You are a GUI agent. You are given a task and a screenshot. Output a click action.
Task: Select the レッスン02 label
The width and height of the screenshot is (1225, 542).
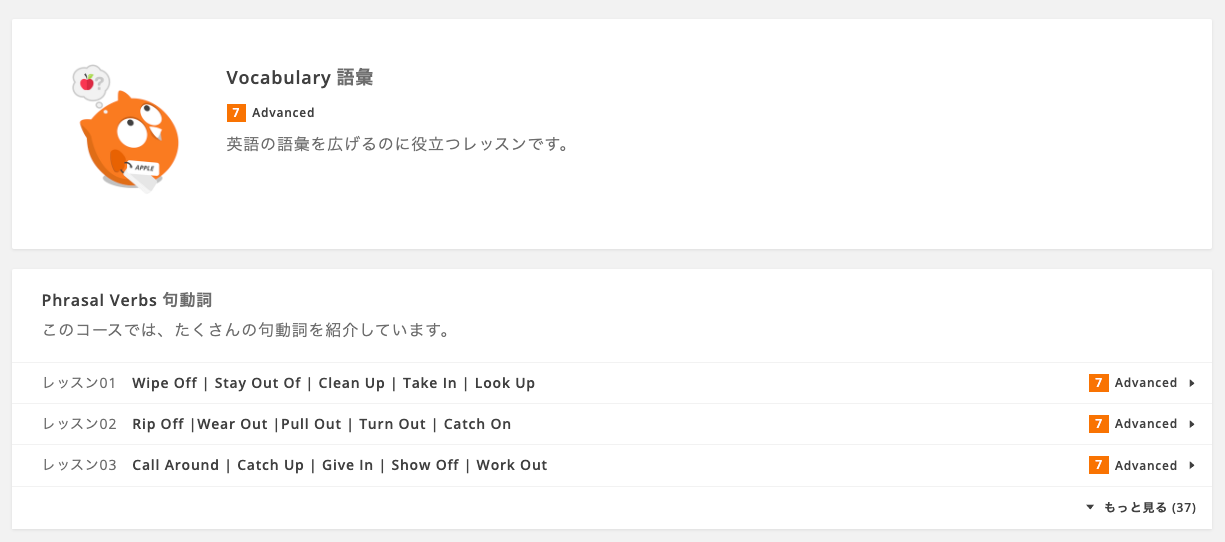pos(80,424)
